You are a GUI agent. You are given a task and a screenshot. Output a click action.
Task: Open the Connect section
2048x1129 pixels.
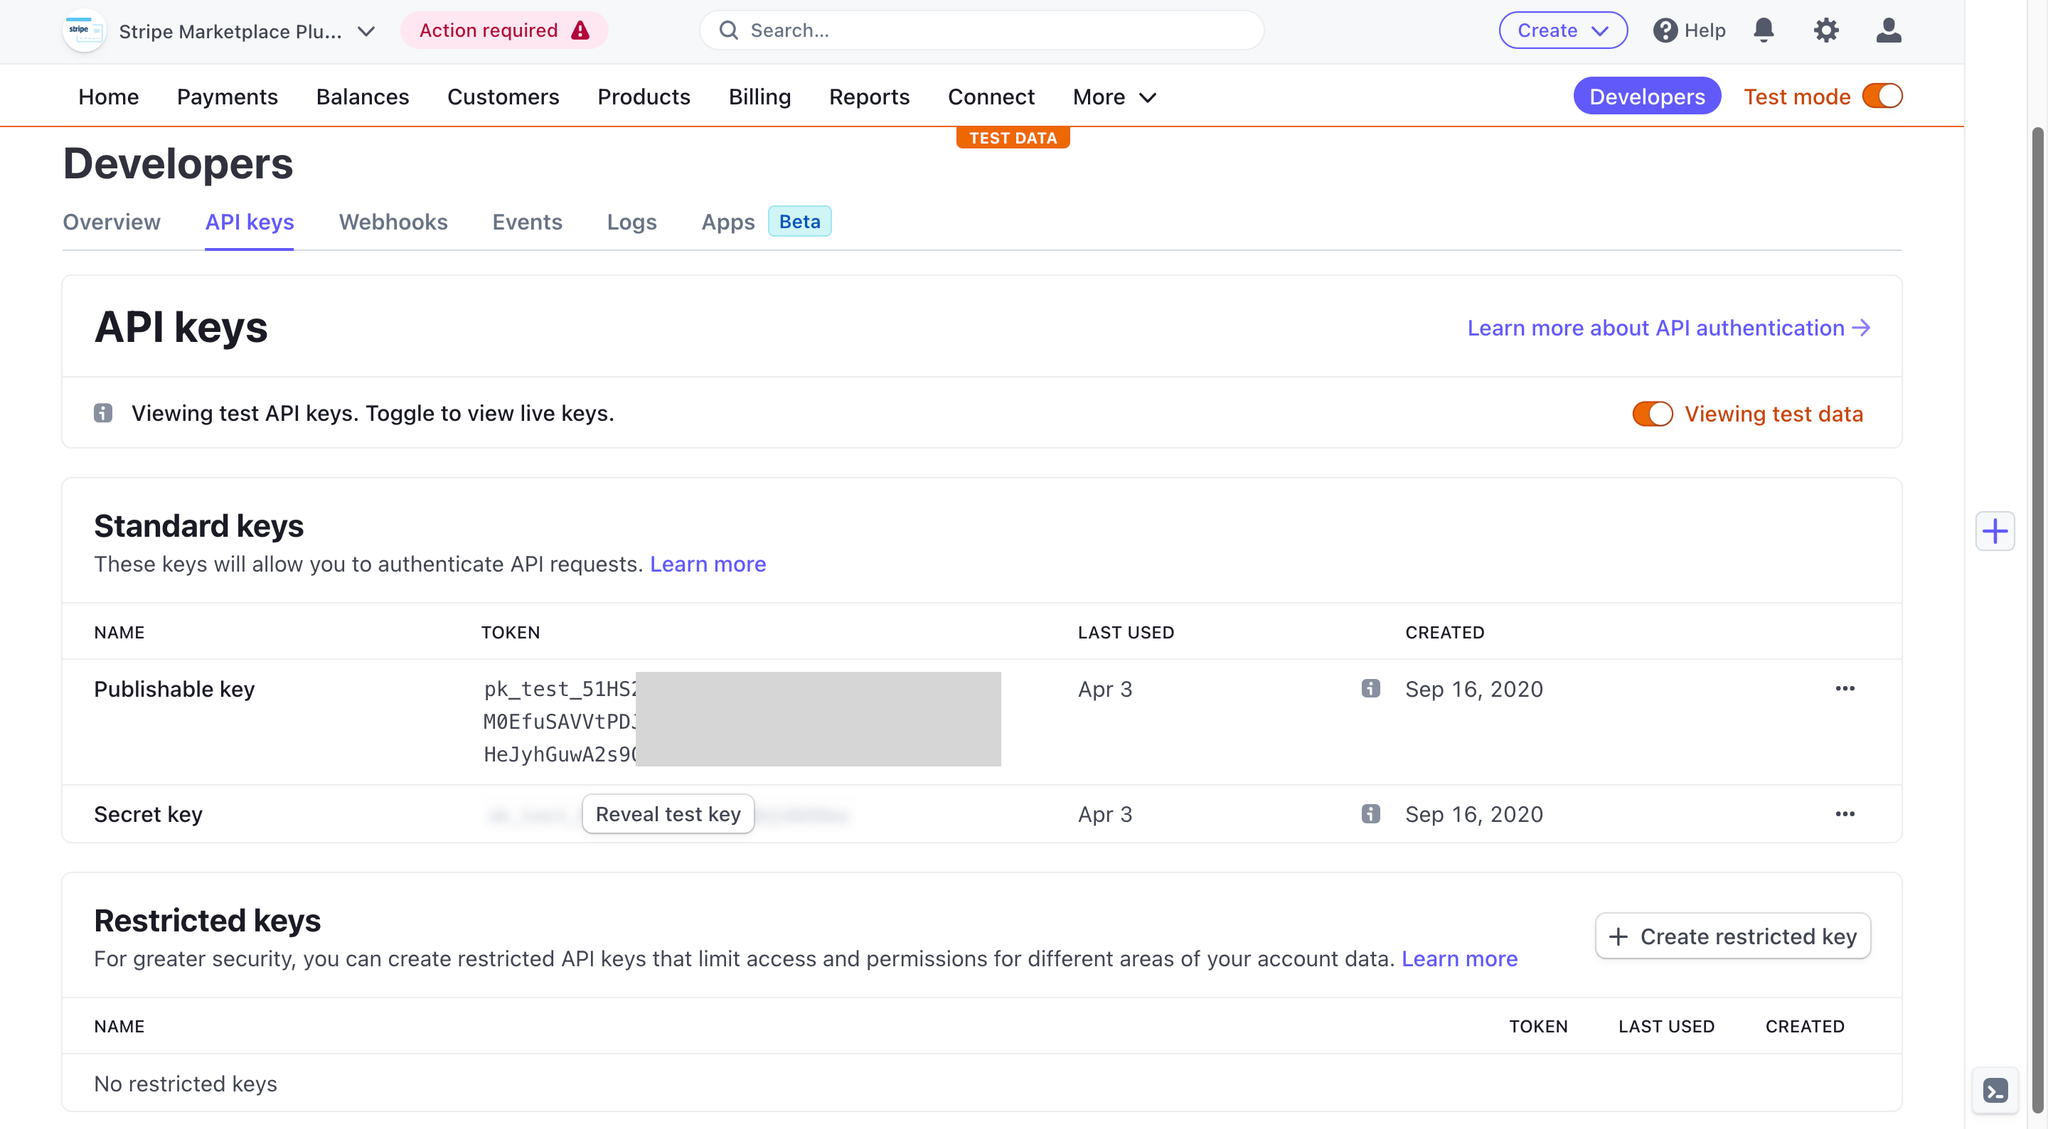[x=991, y=97]
